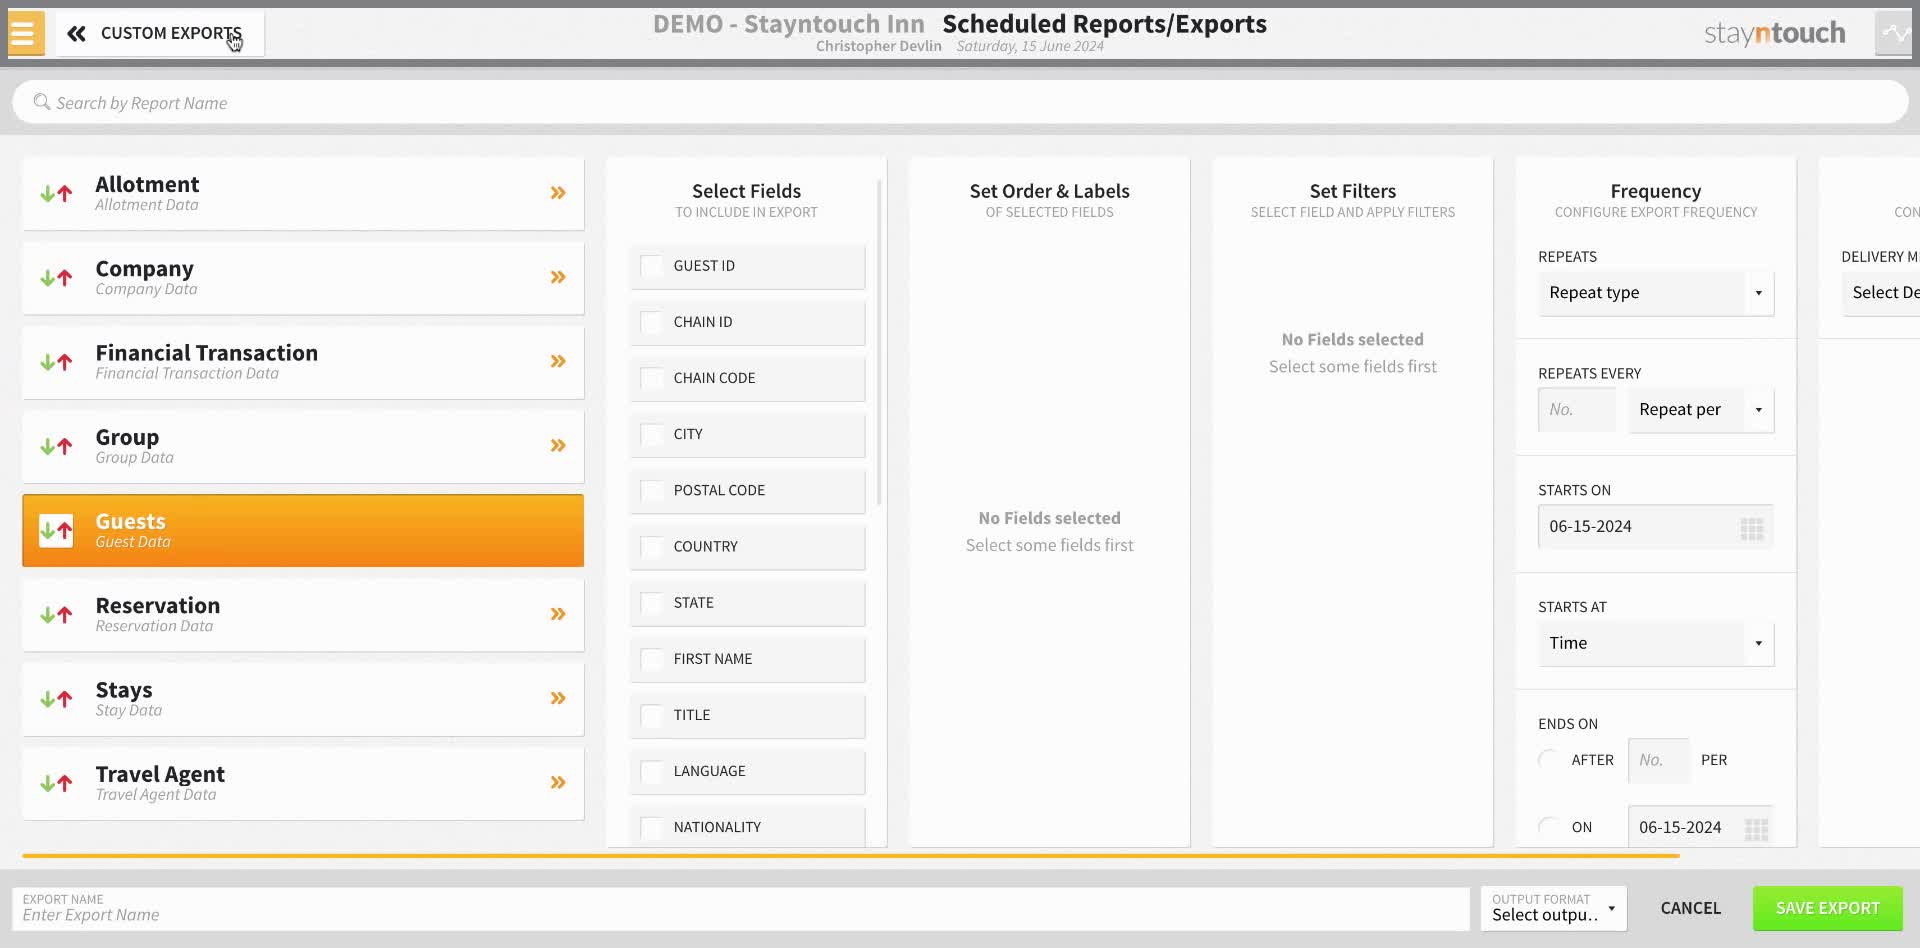Open the Ends On calendar icon
1920x948 pixels.
point(1756,829)
